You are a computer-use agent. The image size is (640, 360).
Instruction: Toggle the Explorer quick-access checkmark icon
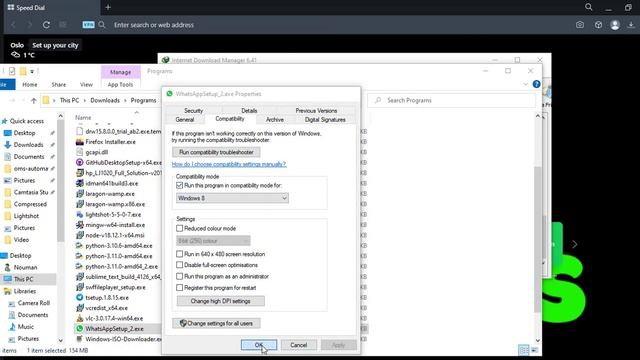(12, 71)
